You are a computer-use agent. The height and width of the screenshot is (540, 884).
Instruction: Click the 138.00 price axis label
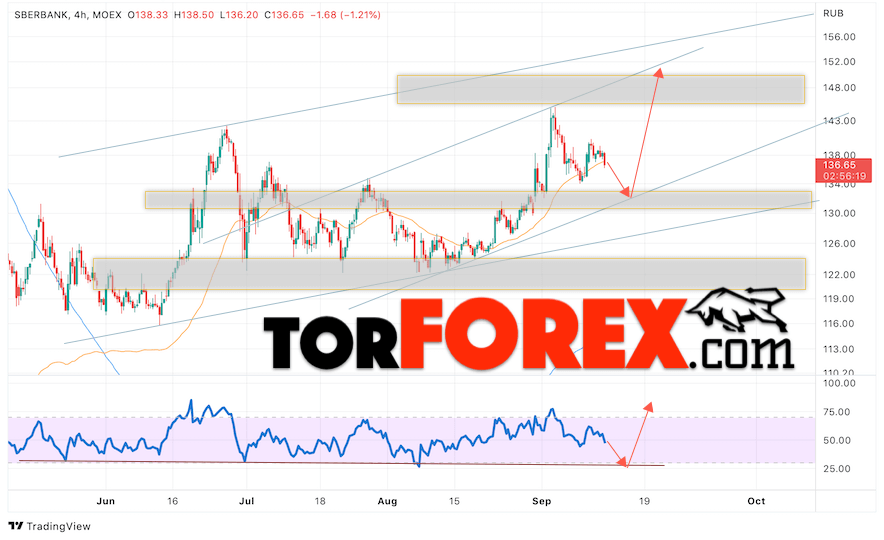(839, 154)
